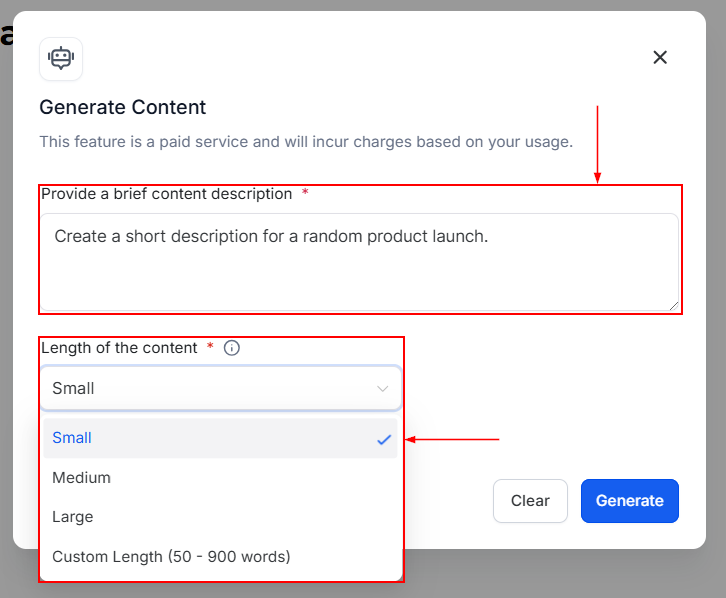Click the chevron arrow in the length dropdown
This screenshot has width=726, height=598.
coord(382,389)
